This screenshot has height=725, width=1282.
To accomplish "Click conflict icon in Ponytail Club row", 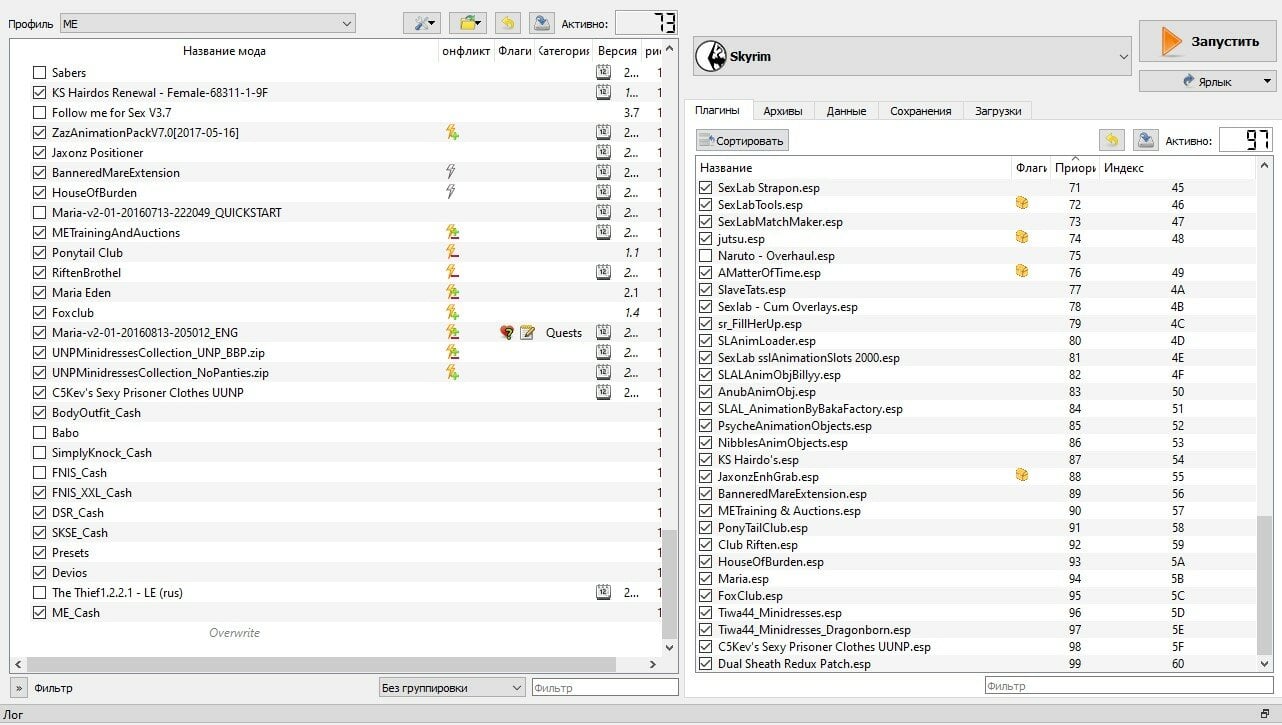I will (x=452, y=252).
